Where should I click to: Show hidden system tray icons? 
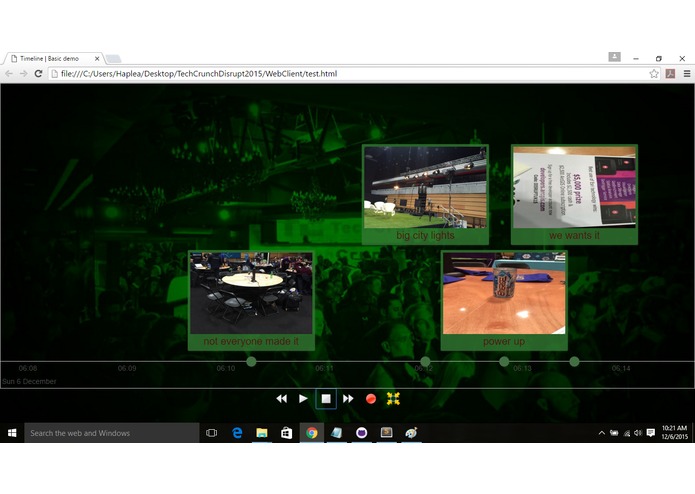601,433
